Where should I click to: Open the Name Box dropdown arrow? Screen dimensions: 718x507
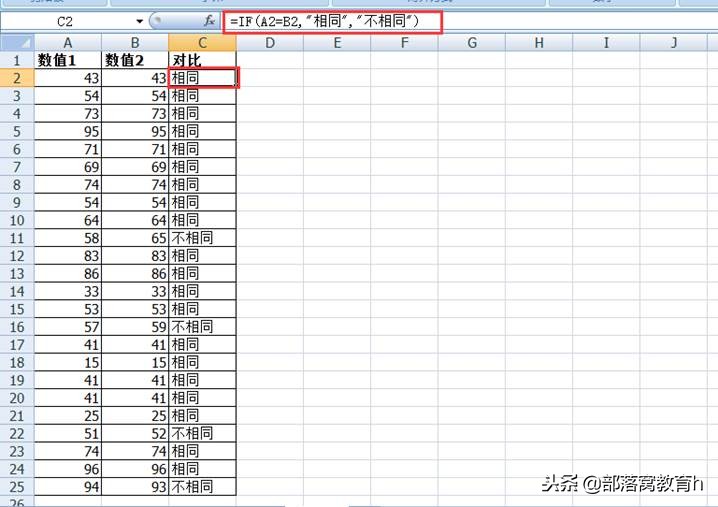point(140,21)
